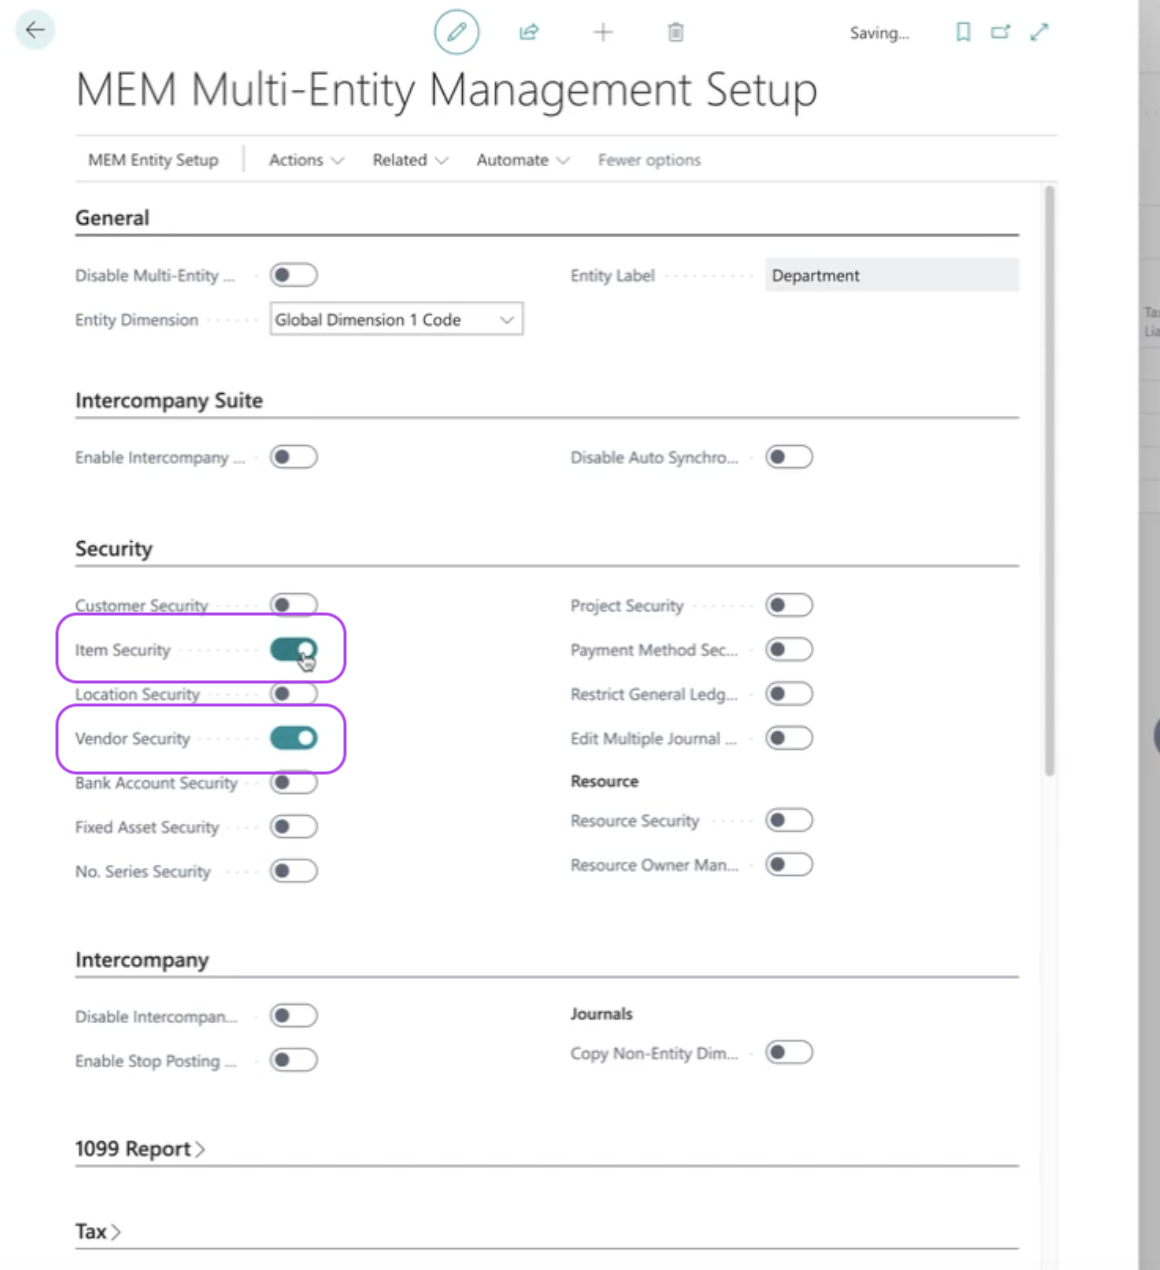Click the Journals group heading

(601, 1014)
